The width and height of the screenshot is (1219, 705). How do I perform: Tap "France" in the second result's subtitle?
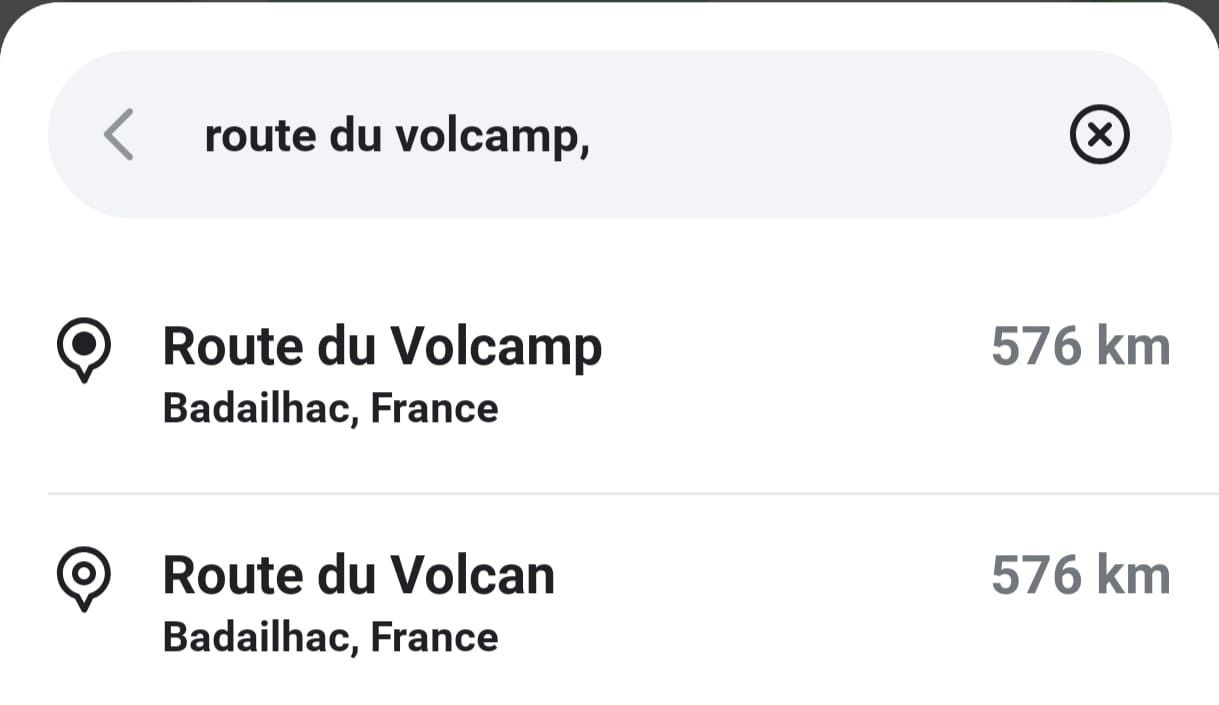pyautogui.click(x=434, y=637)
